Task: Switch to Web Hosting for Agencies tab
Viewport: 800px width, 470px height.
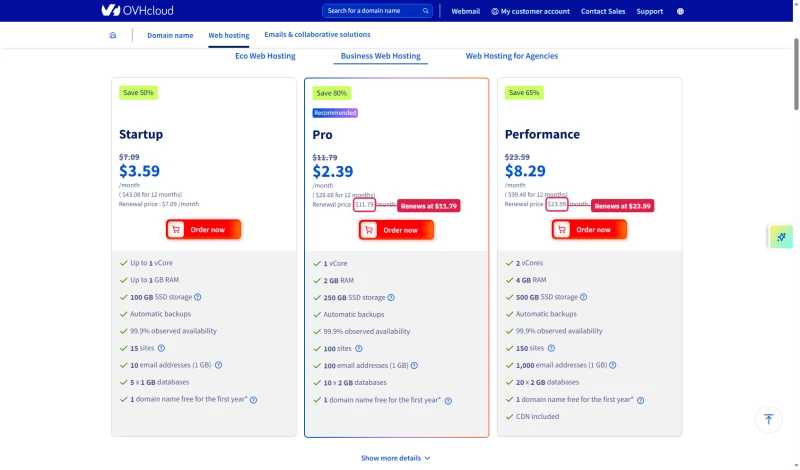Action: [512, 56]
